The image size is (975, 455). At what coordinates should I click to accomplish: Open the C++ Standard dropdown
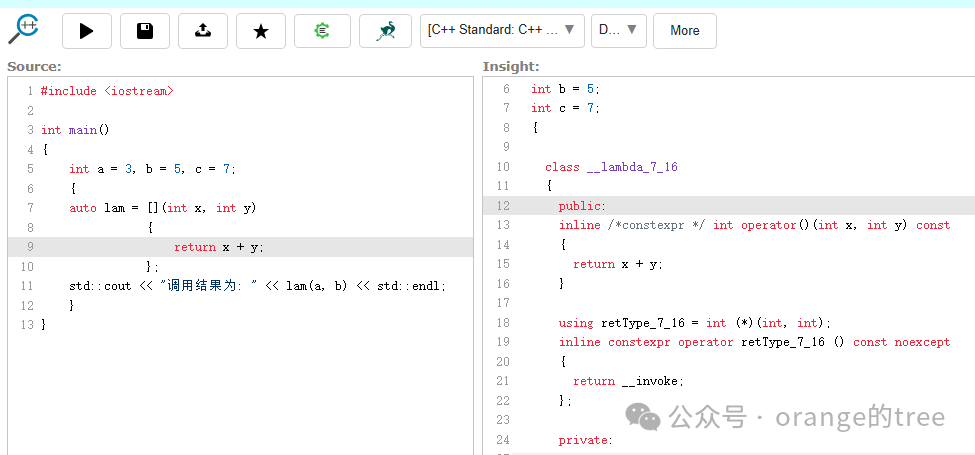(502, 30)
